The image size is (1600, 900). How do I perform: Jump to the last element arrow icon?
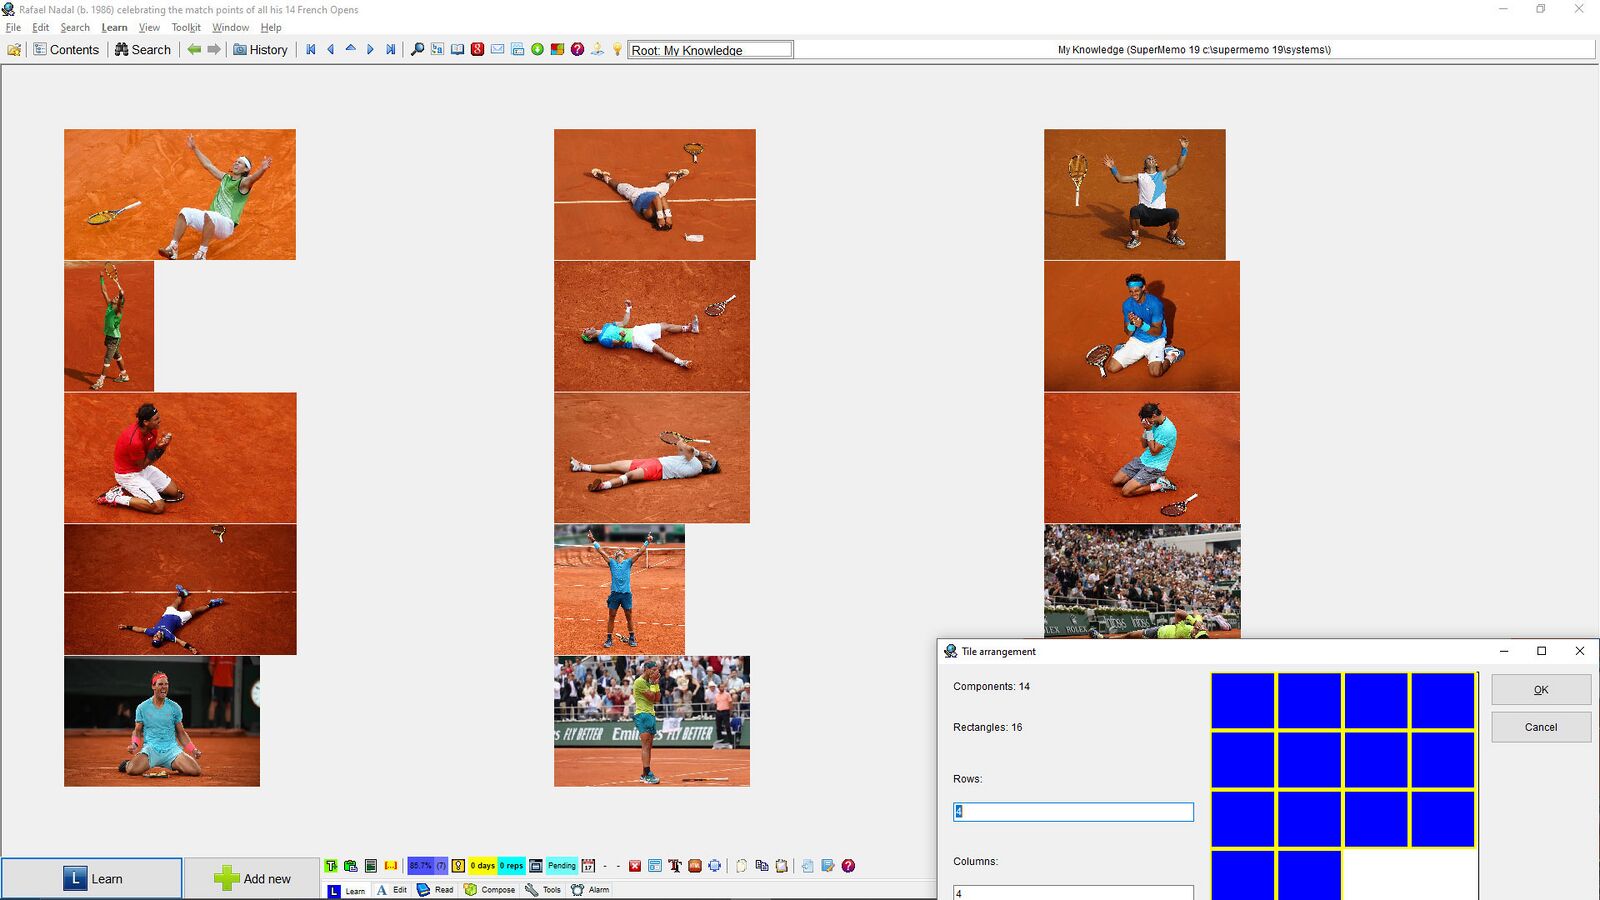[x=391, y=49]
